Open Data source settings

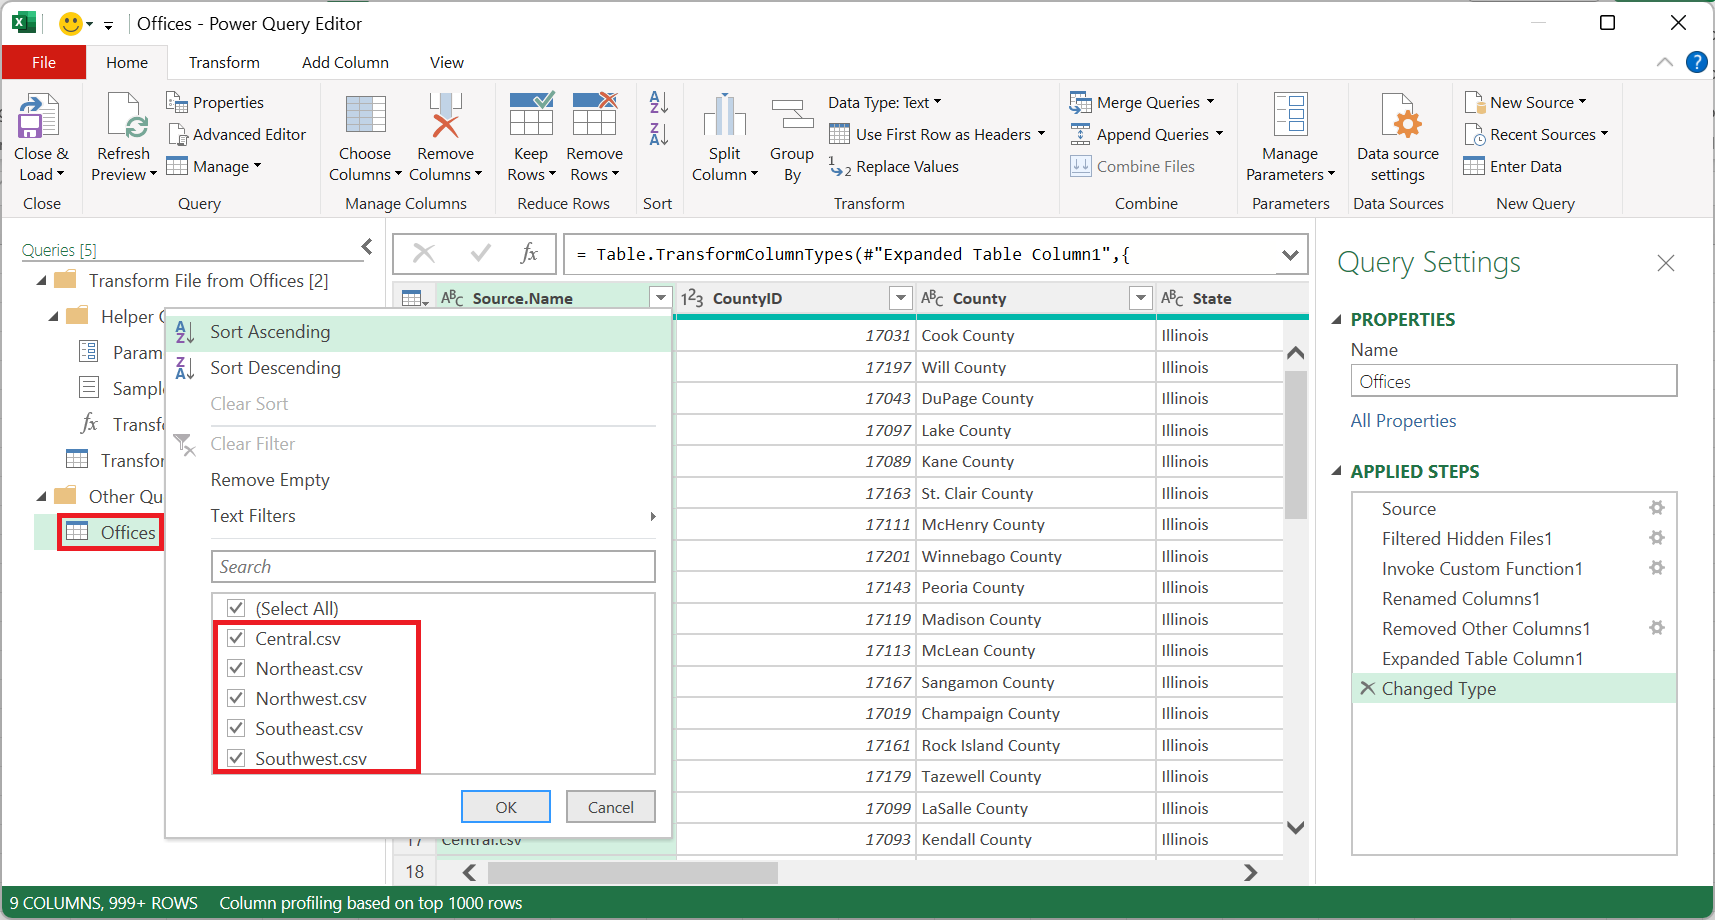(1398, 137)
